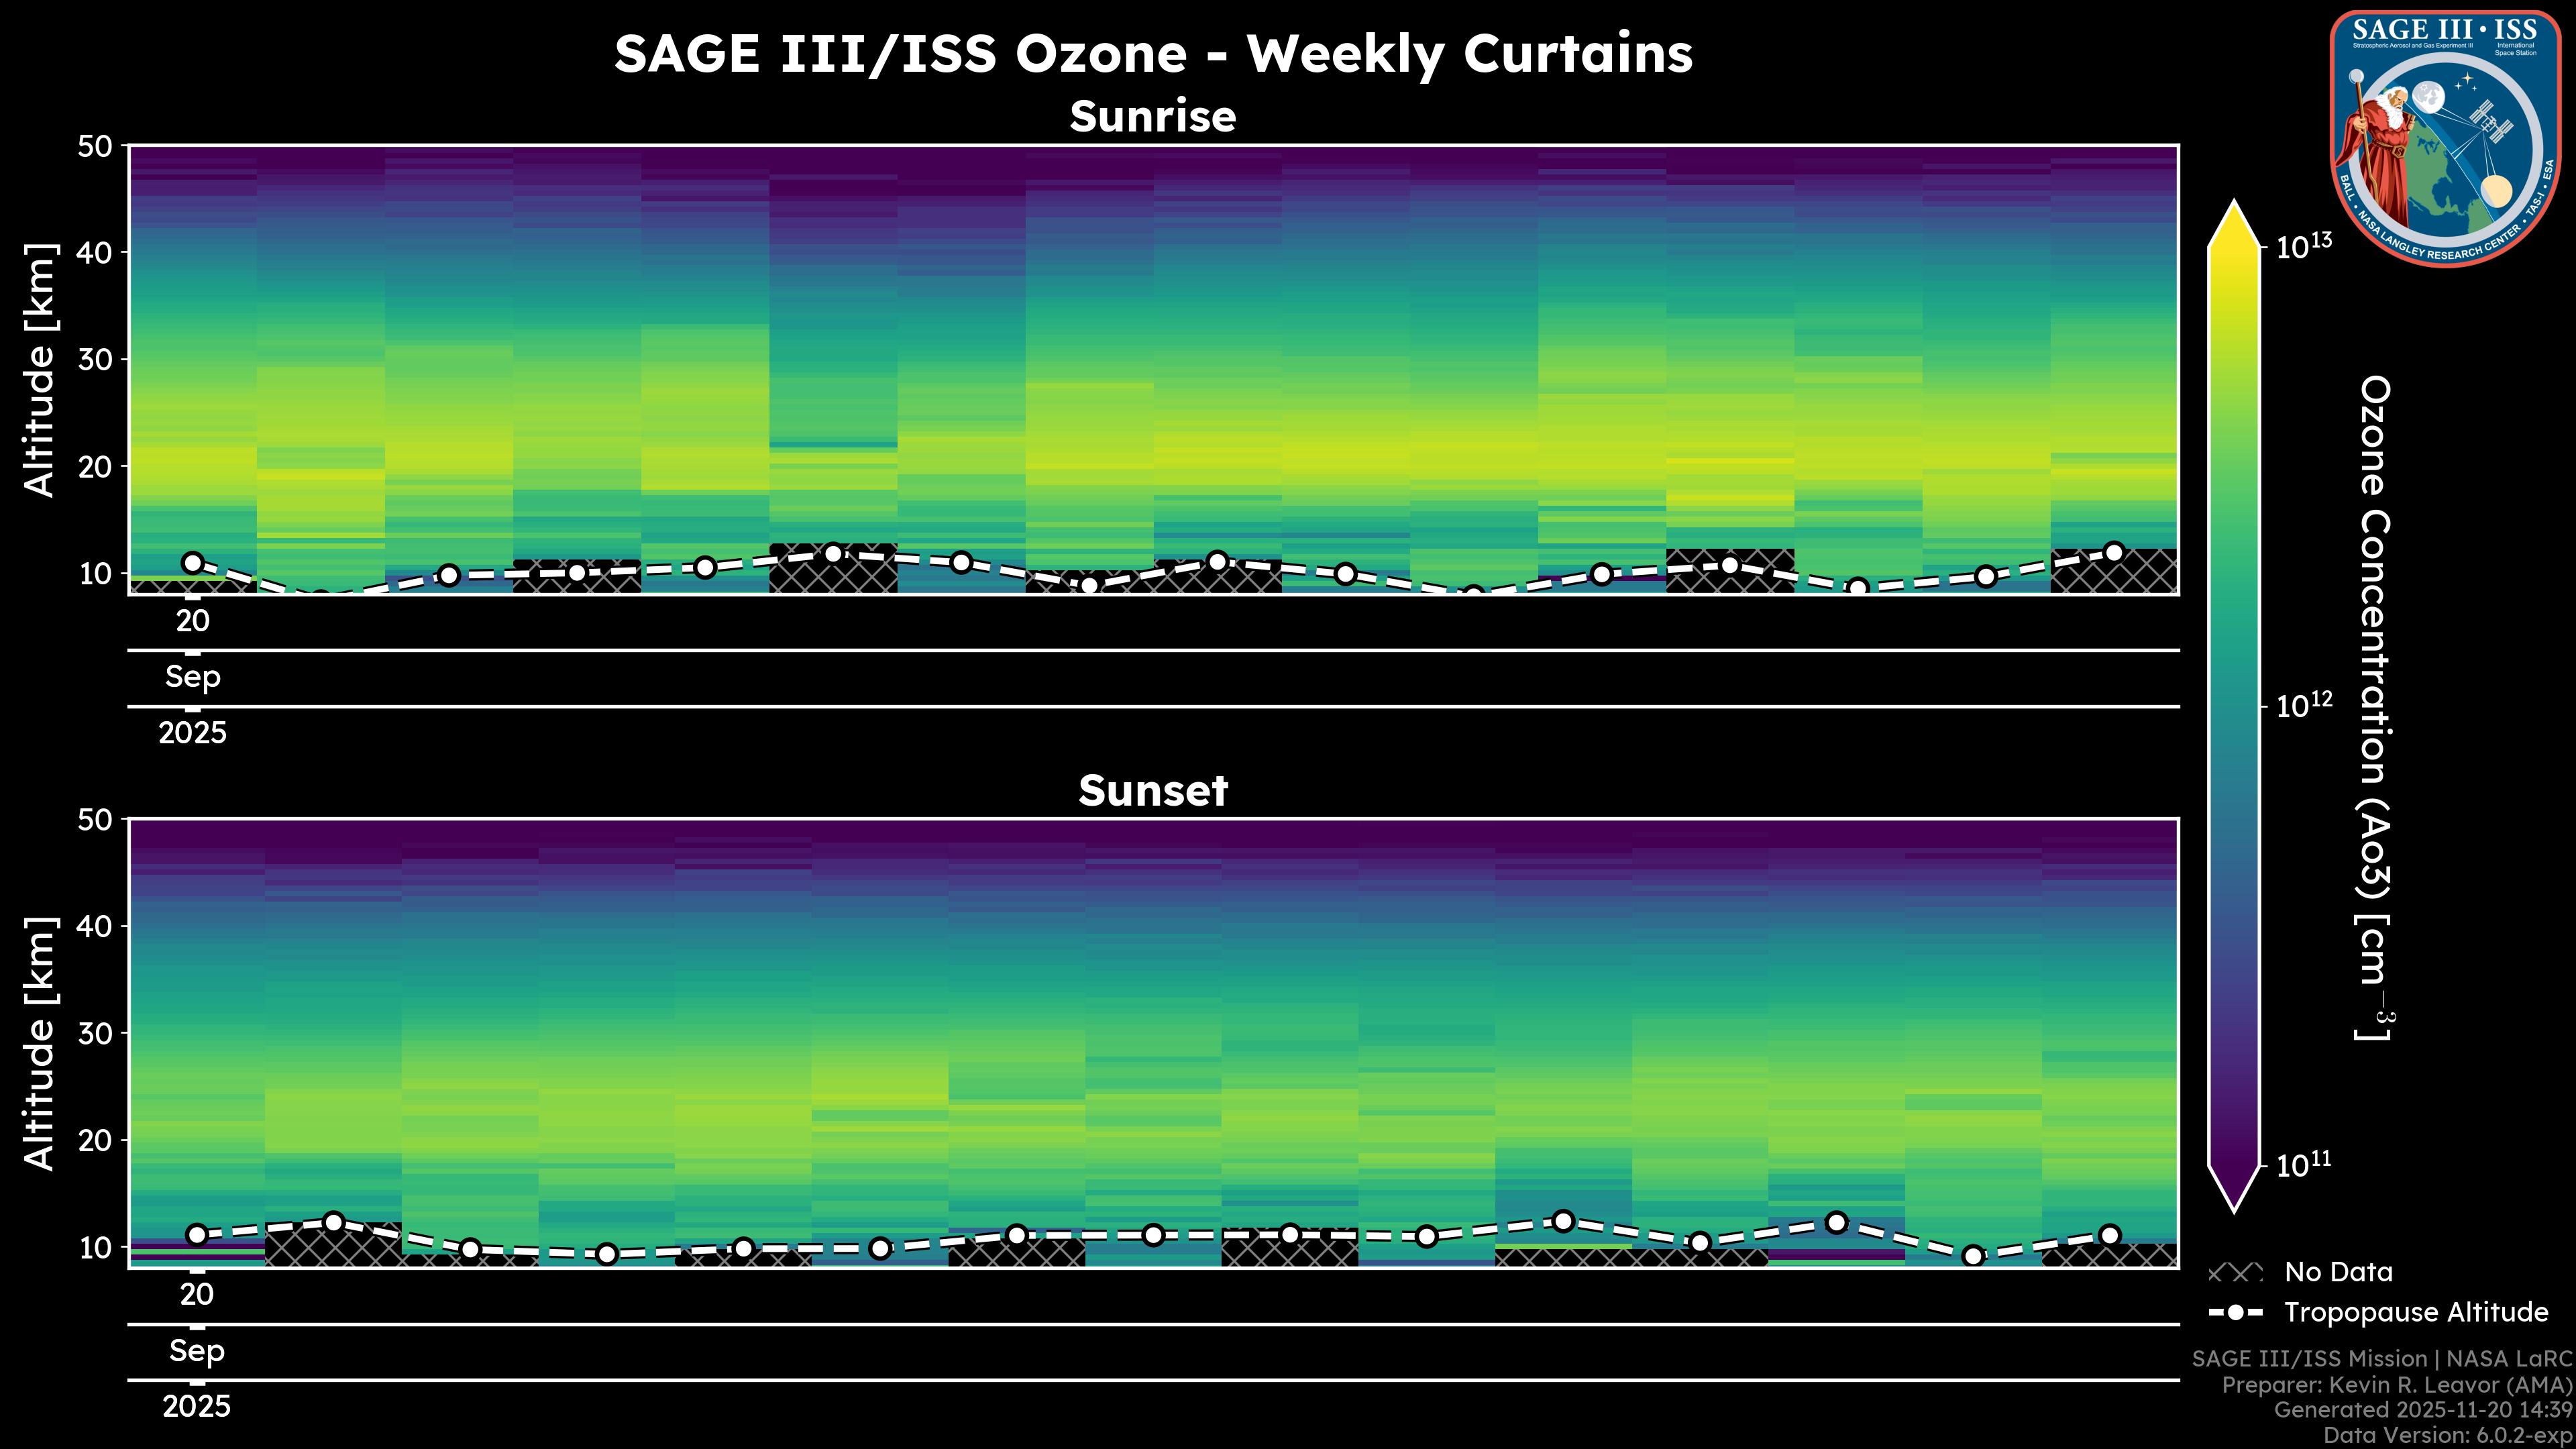The image size is (2576, 1449).
Task: Click the middle of the ozone colorbar
Action: click(2234, 706)
